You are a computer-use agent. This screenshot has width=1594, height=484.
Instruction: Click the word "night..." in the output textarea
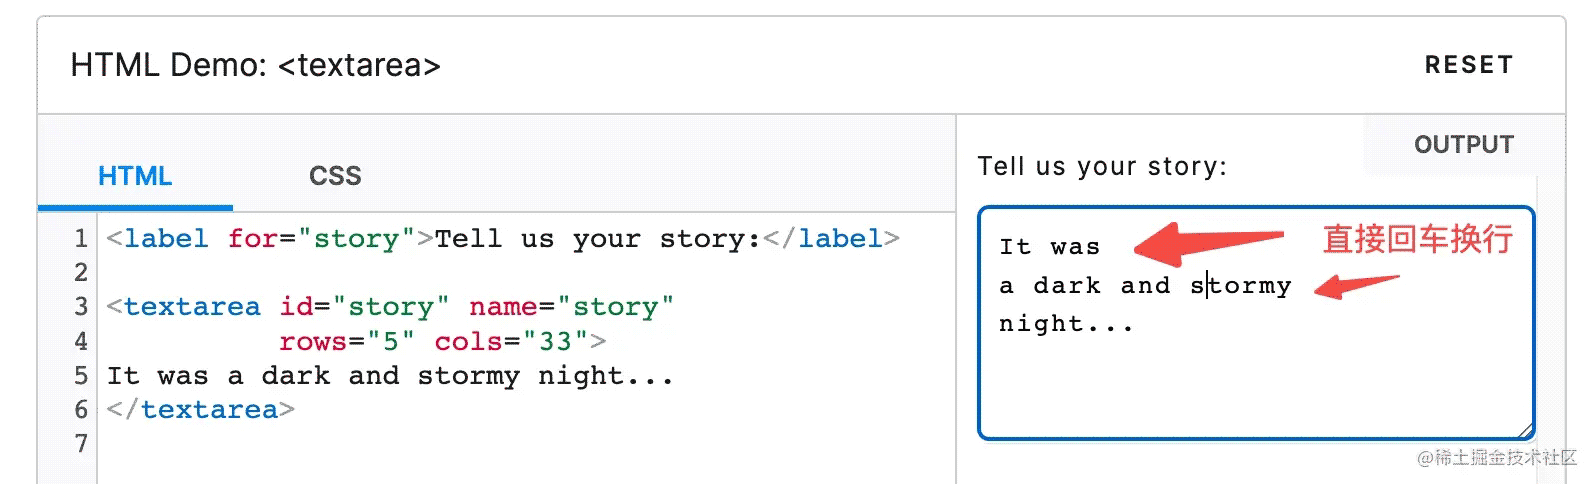coord(1066,324)
